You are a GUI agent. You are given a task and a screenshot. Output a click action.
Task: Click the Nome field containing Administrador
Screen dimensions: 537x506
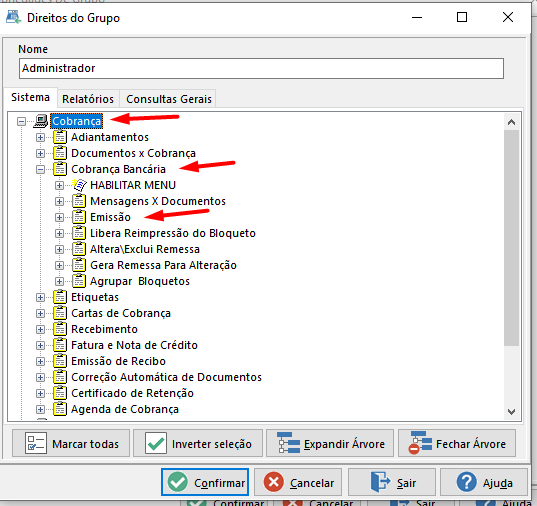(261, 69)
